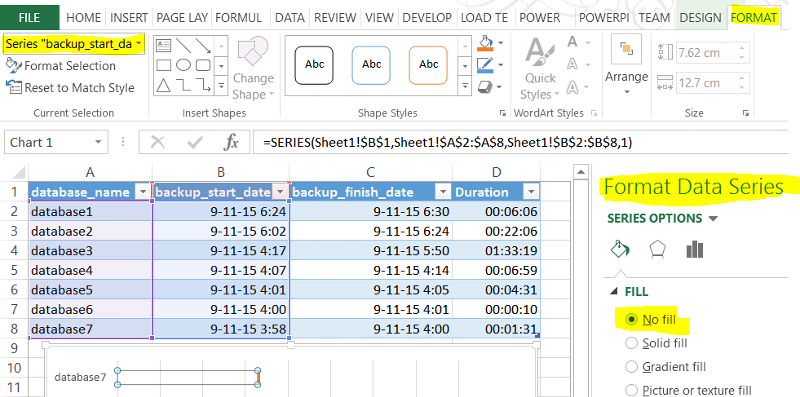Screen dimensions: 800x397
Task: Open the database_name column filter
Action: click(143, 192)
